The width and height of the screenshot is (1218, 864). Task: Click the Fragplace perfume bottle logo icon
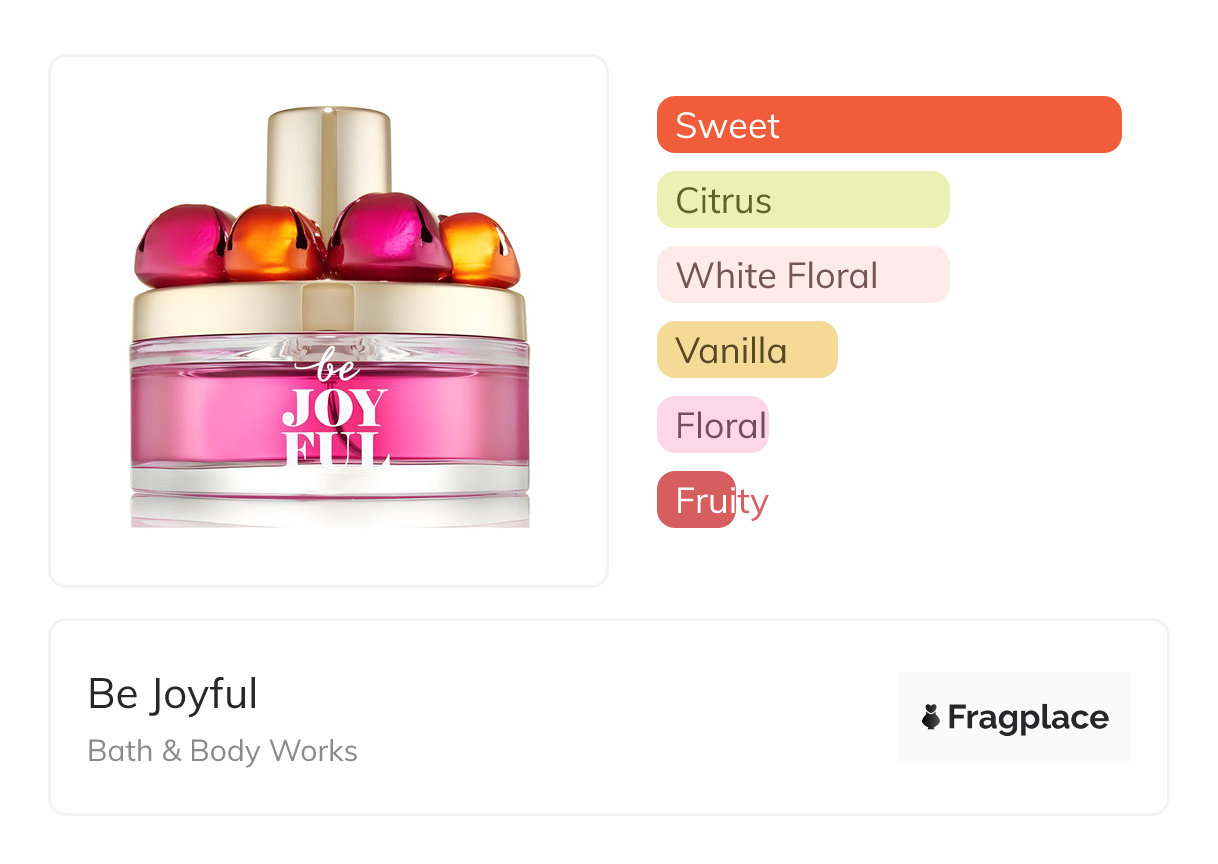click(931, 717)
